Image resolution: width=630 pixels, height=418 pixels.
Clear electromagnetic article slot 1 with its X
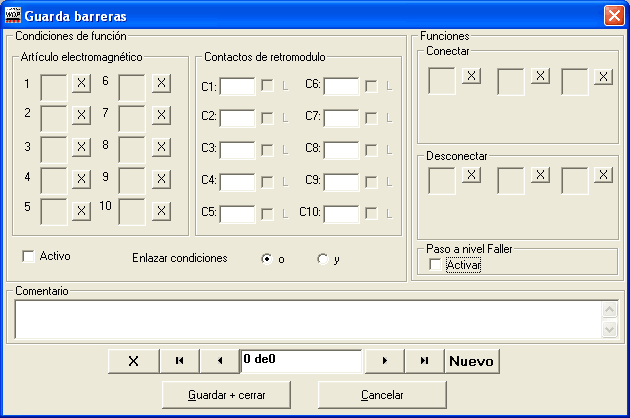(81, 83)
